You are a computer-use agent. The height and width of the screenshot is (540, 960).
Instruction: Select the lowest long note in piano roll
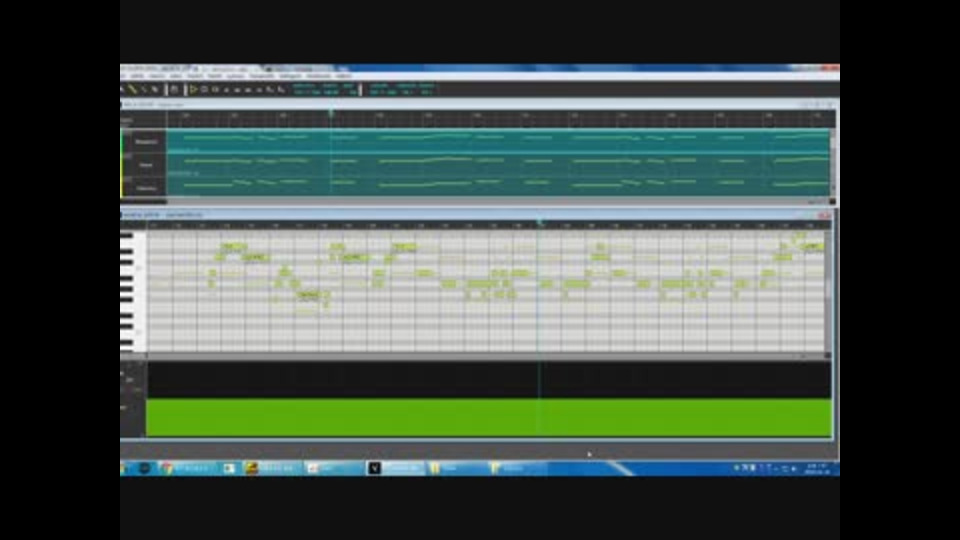(310, 295)
